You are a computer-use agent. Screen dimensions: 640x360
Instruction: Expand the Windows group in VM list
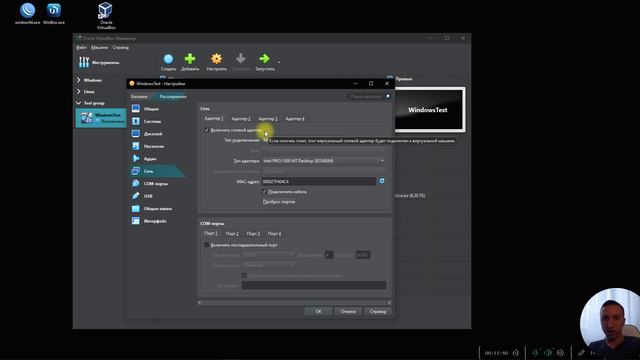click(x=78, y=80)
